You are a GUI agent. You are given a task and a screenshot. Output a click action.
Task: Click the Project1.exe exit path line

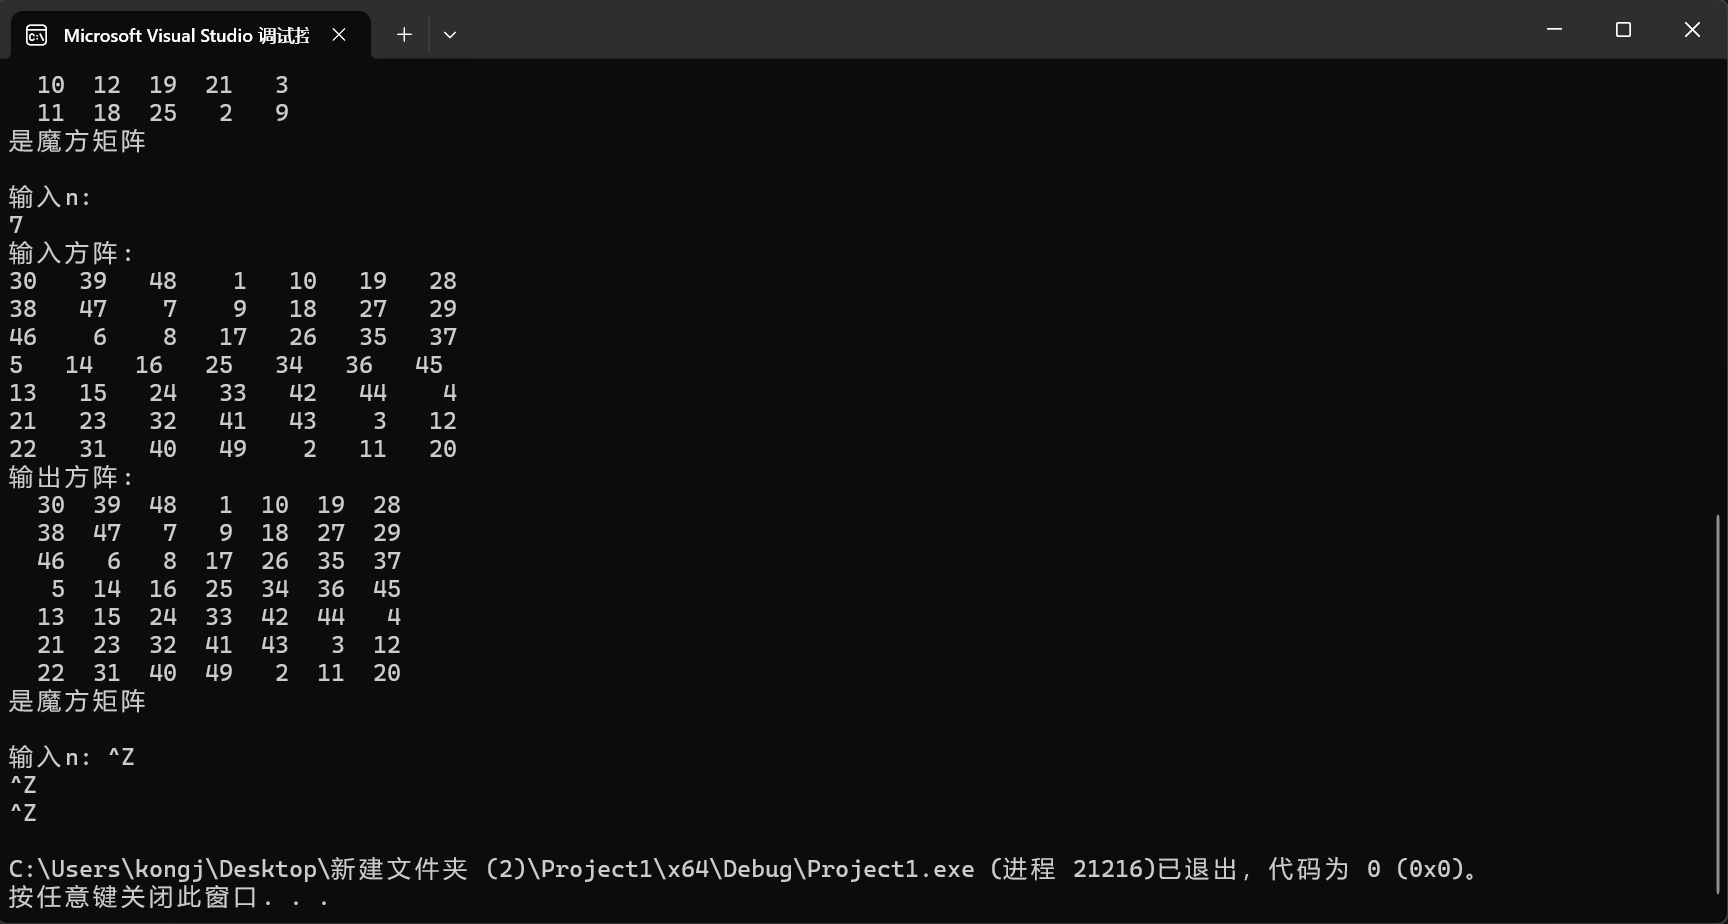coord(744,869)
